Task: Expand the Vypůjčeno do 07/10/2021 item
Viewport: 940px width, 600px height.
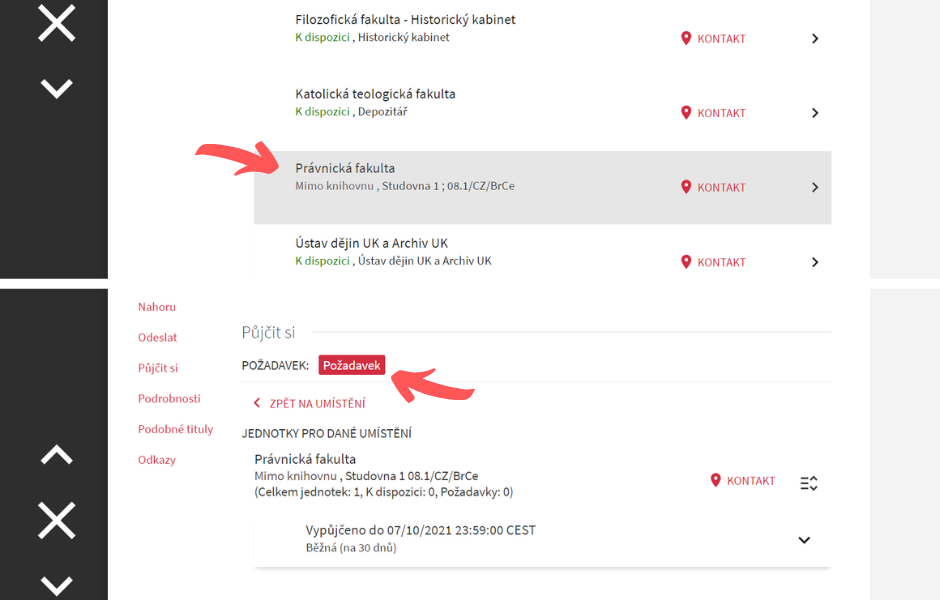Action: coord(804,540)
